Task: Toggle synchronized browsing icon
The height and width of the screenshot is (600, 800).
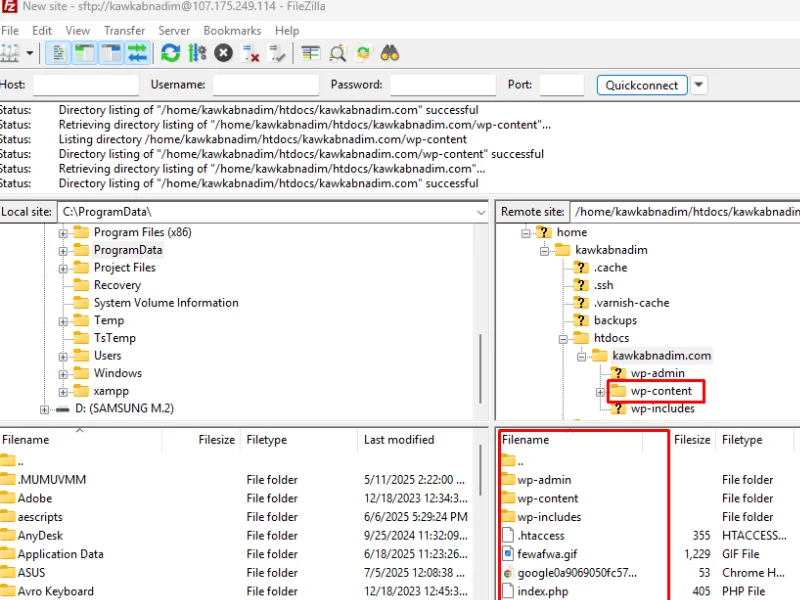Action: pos(363,53)
